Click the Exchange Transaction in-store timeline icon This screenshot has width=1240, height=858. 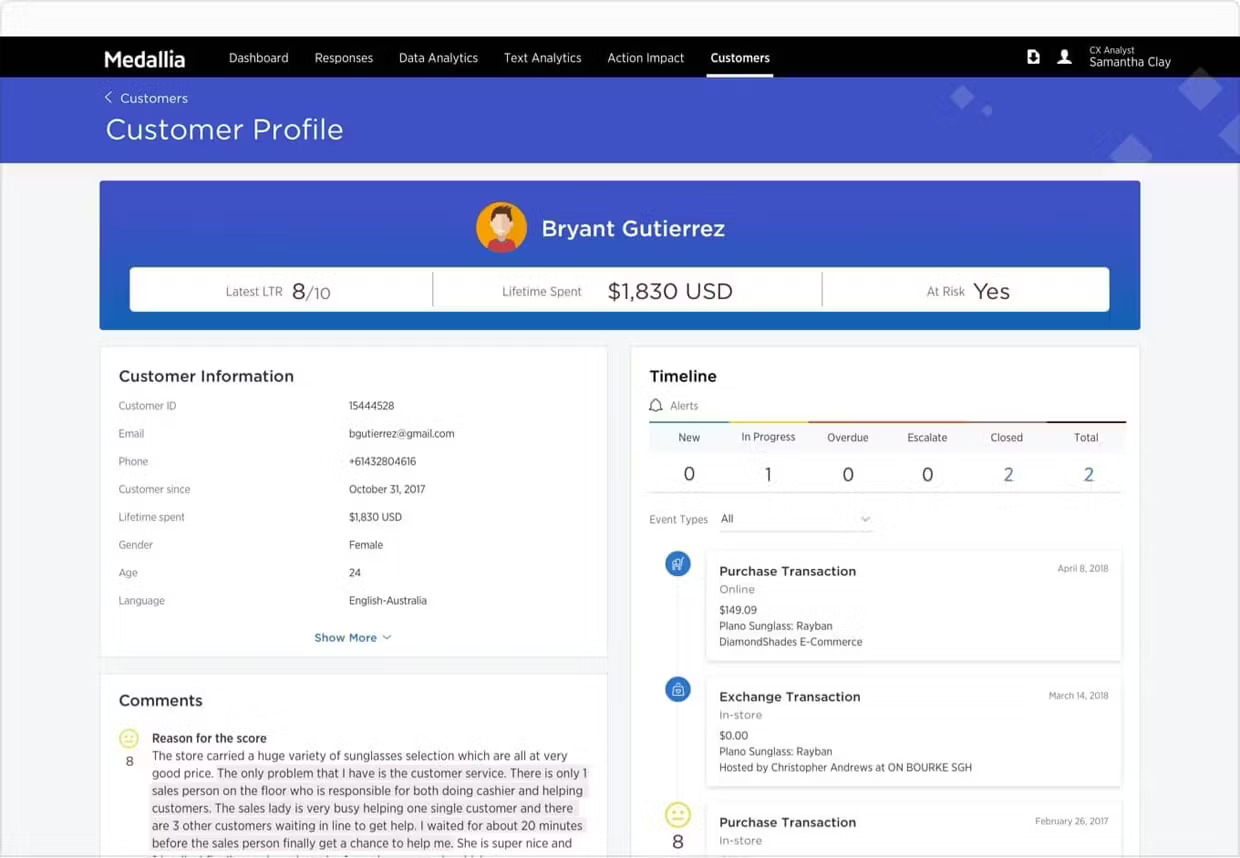coord(678,689)
